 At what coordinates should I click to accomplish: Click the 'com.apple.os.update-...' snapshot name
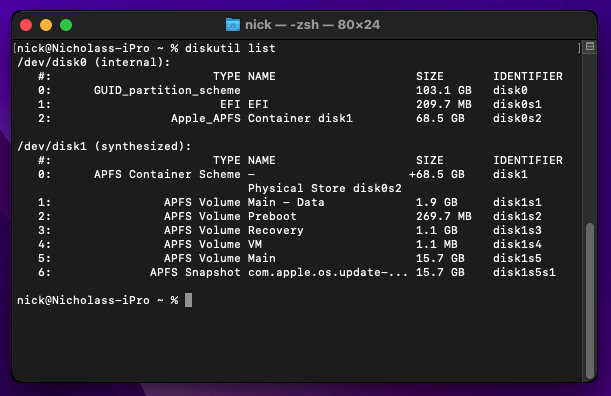[x=328, y=272]
